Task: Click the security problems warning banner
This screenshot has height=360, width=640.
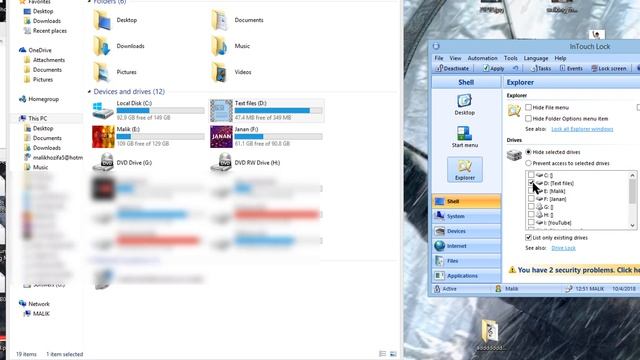Action: 573,270
